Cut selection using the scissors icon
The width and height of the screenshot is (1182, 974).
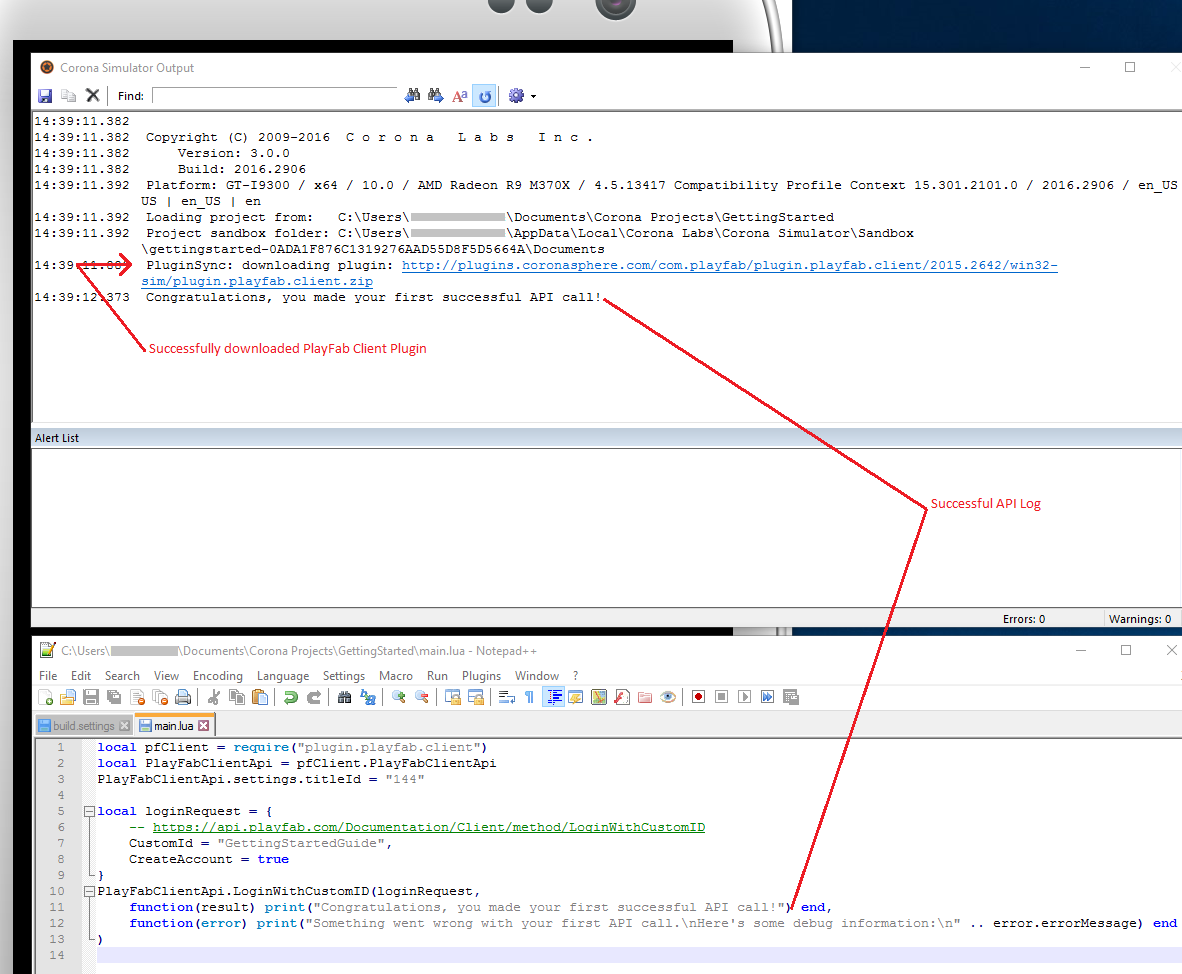pyautogui.click(x=214, y=697)
